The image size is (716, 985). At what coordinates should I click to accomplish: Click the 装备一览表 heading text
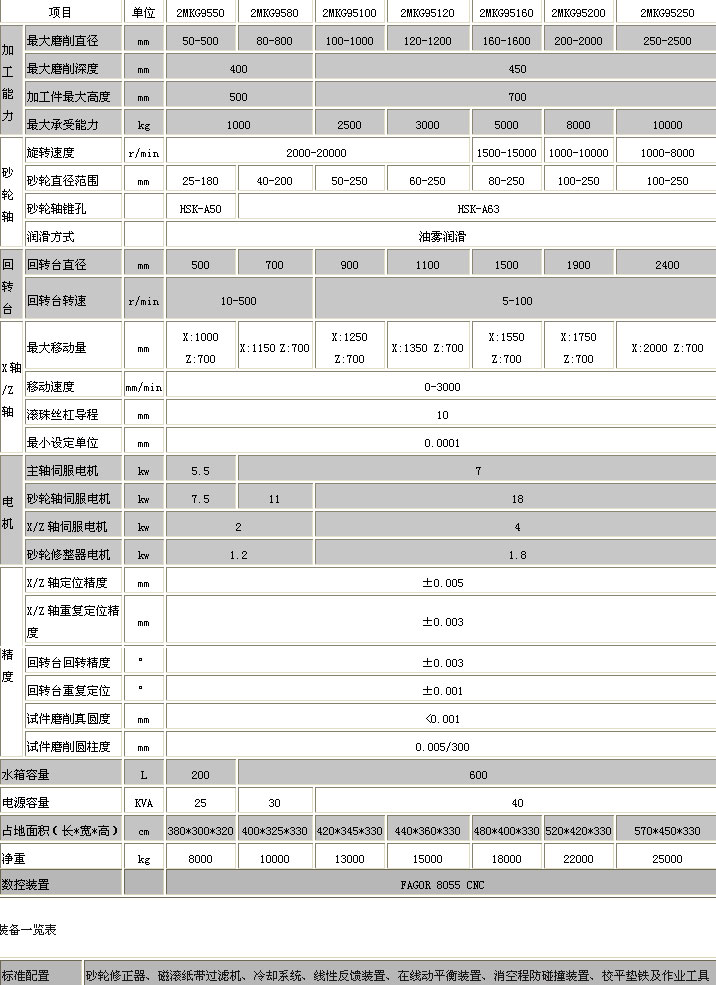click(28, 930)
